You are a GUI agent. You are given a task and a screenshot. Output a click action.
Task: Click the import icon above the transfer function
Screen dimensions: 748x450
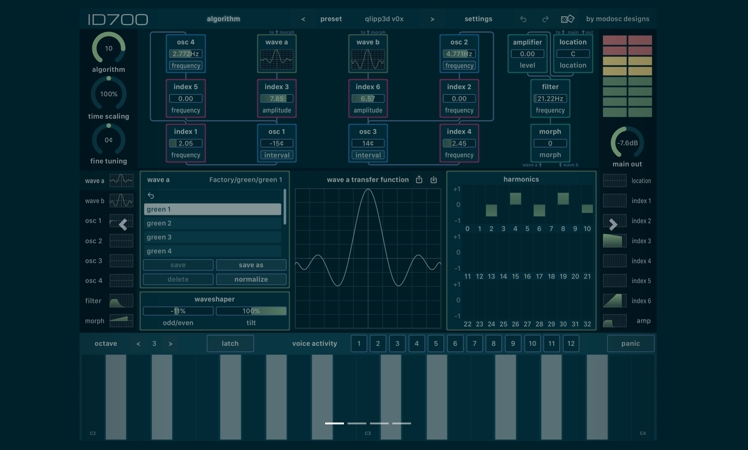pos(434,180)
